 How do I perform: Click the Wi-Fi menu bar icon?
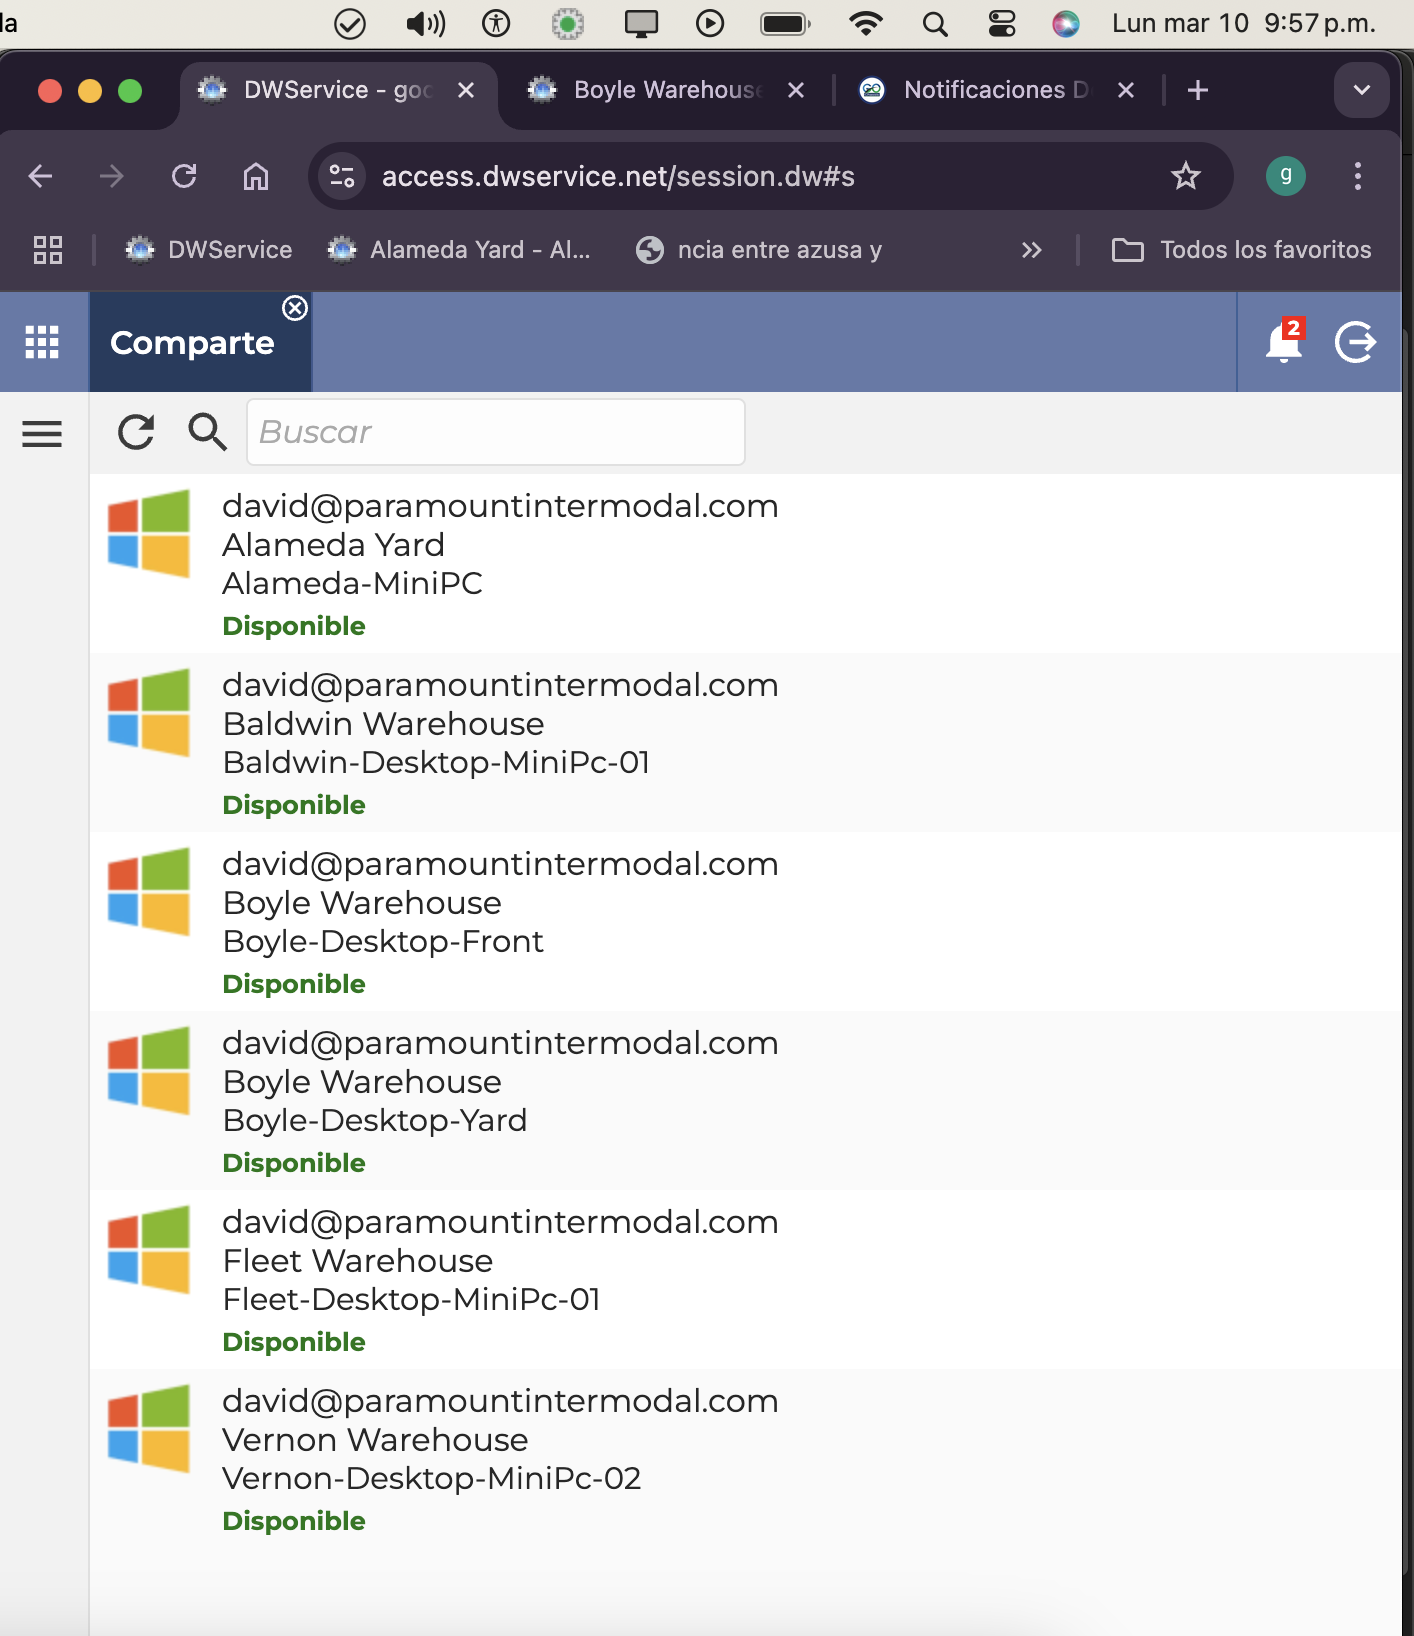click(x=866, y=24)
